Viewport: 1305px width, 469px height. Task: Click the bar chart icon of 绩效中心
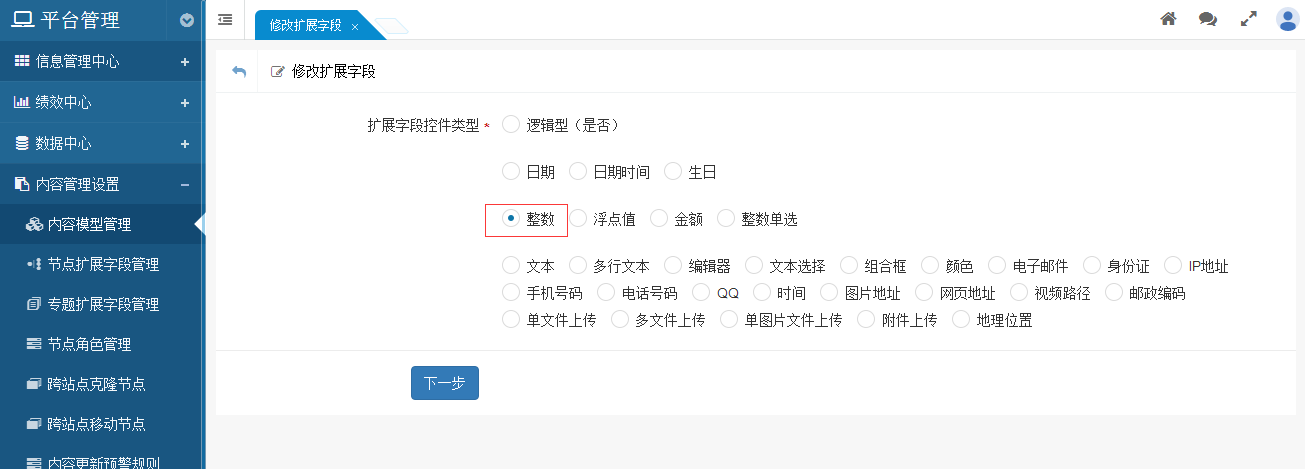22,102
